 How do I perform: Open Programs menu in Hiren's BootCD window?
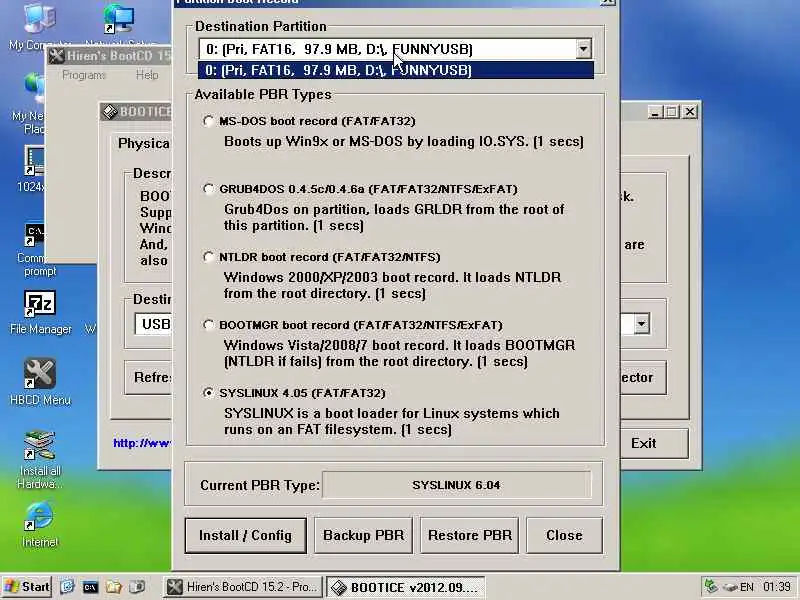point(84,75)
